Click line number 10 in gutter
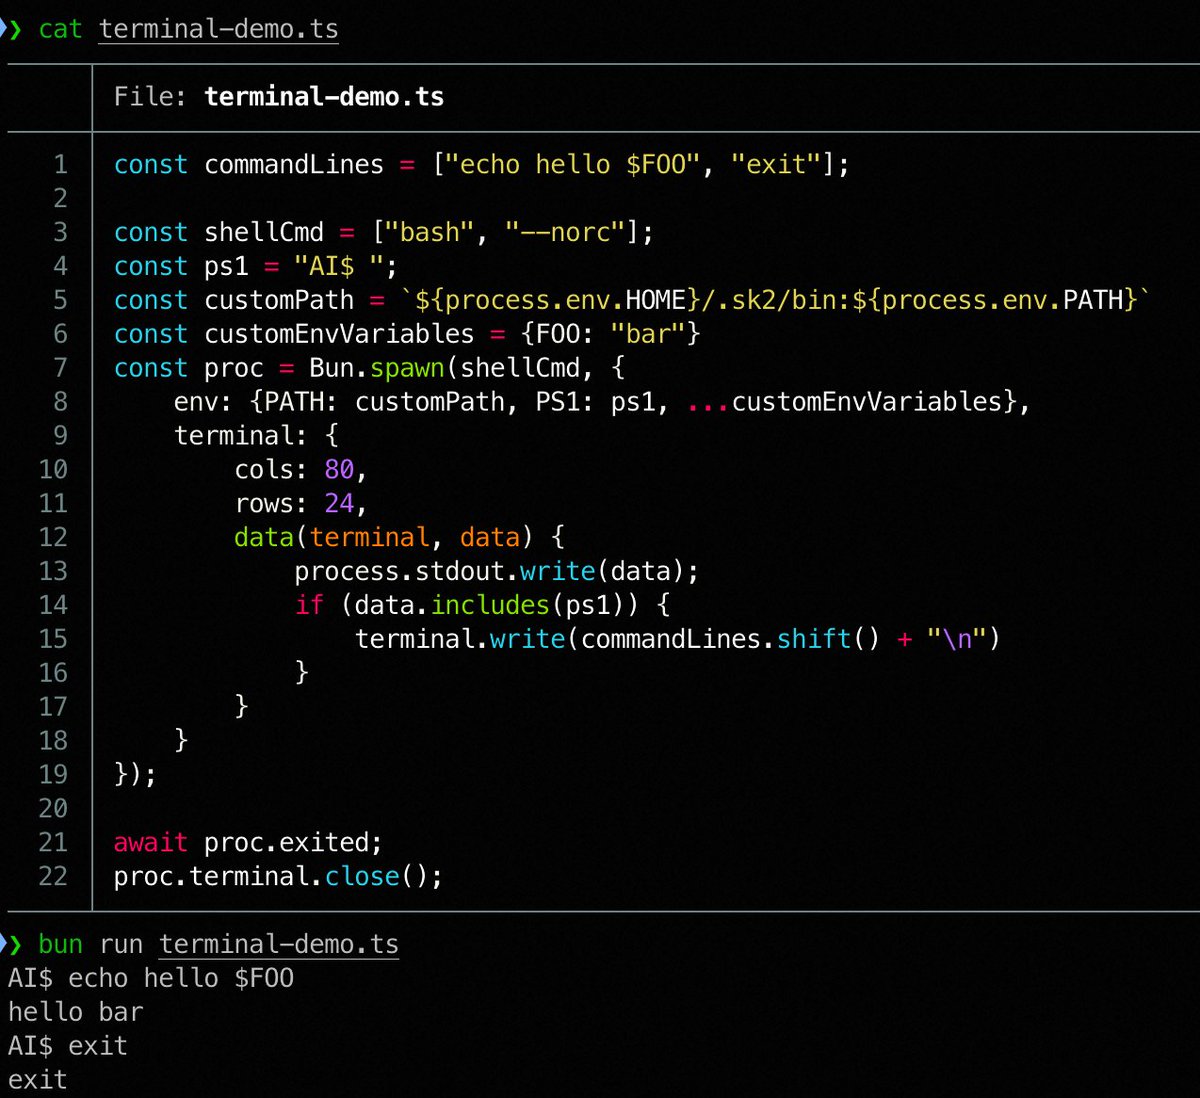The image size is (1200, 1098). 53,470
